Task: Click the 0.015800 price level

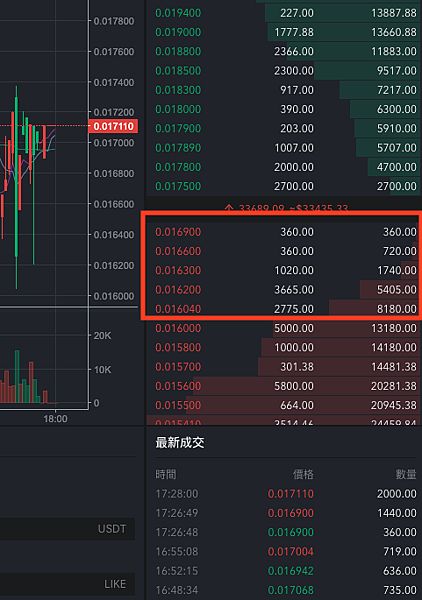Action: click(x=178, y=347)
